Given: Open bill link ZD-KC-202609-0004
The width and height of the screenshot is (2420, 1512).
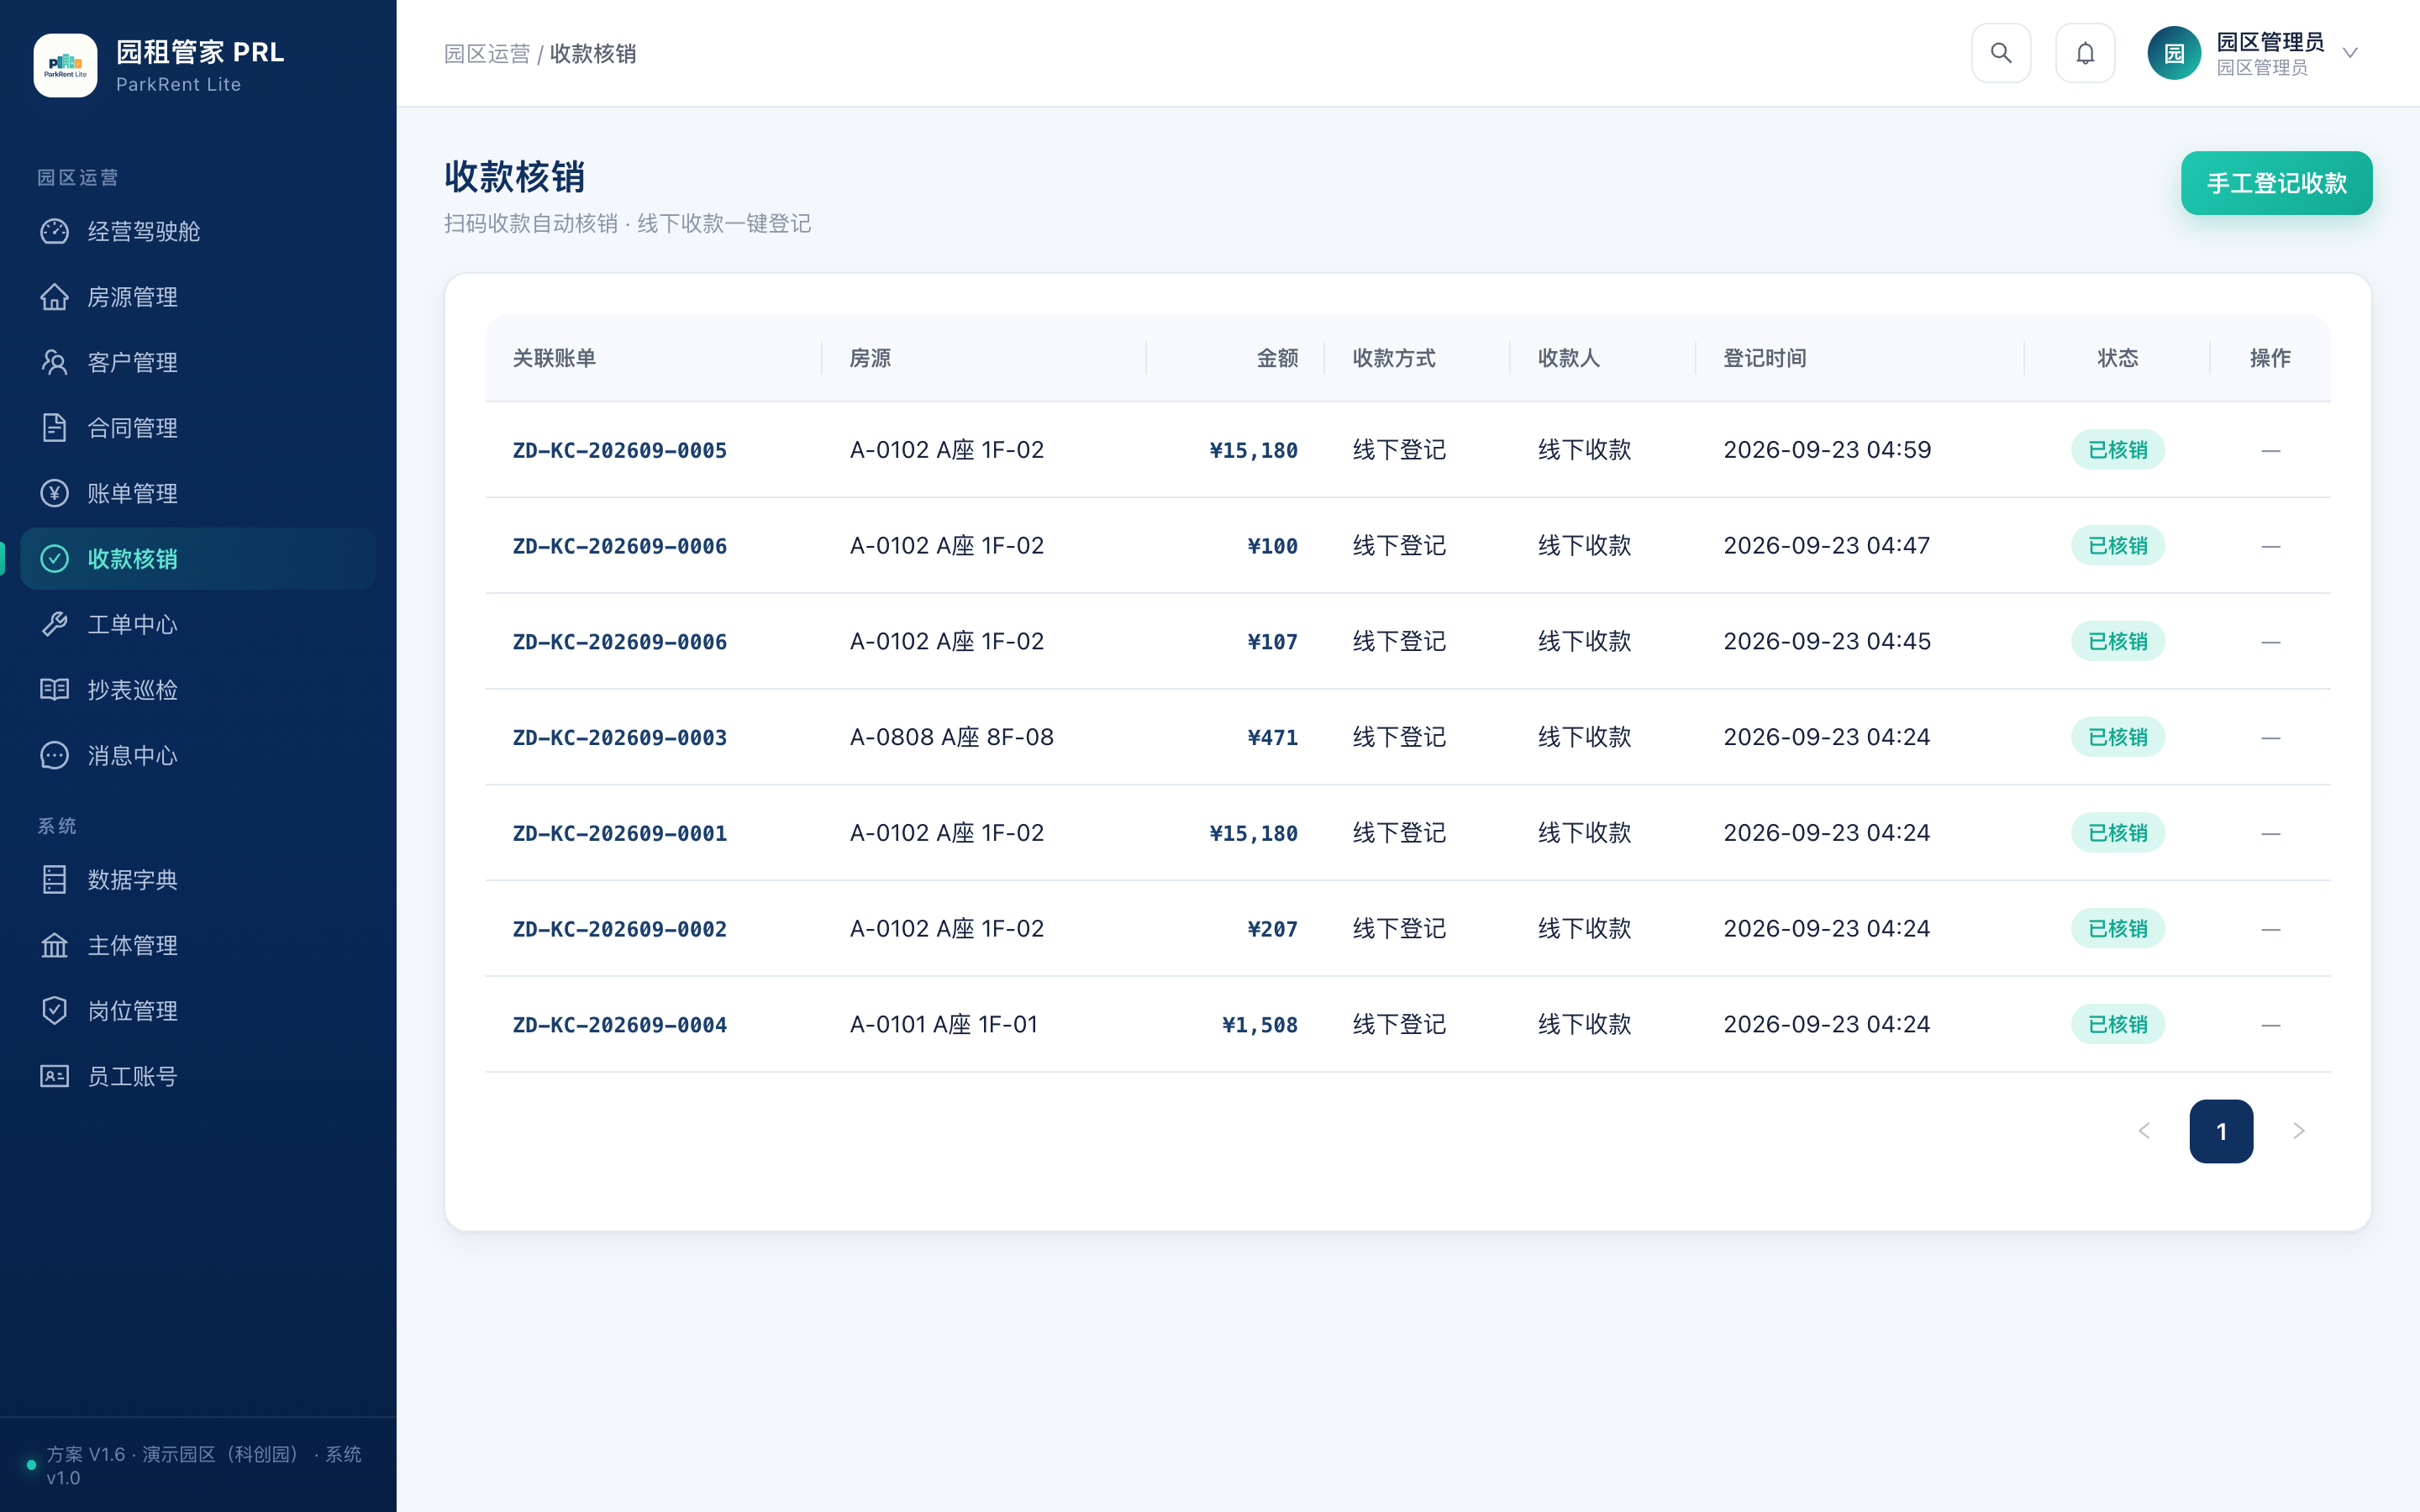Looking at the screenshot, I should [620, 1025].
